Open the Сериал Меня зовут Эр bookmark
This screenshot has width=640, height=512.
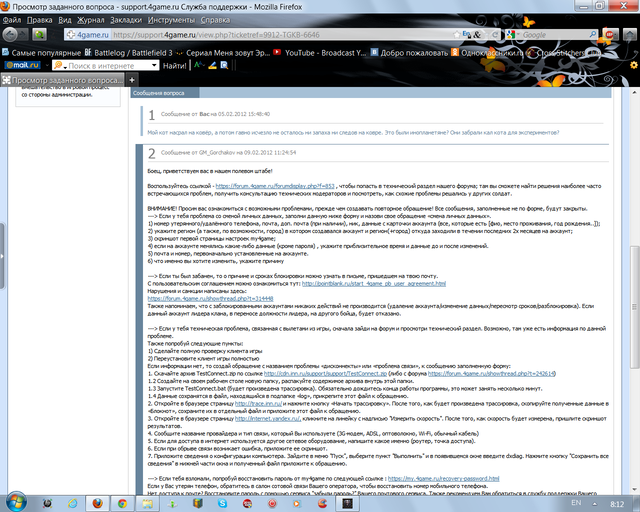click(x=223, y=53)
